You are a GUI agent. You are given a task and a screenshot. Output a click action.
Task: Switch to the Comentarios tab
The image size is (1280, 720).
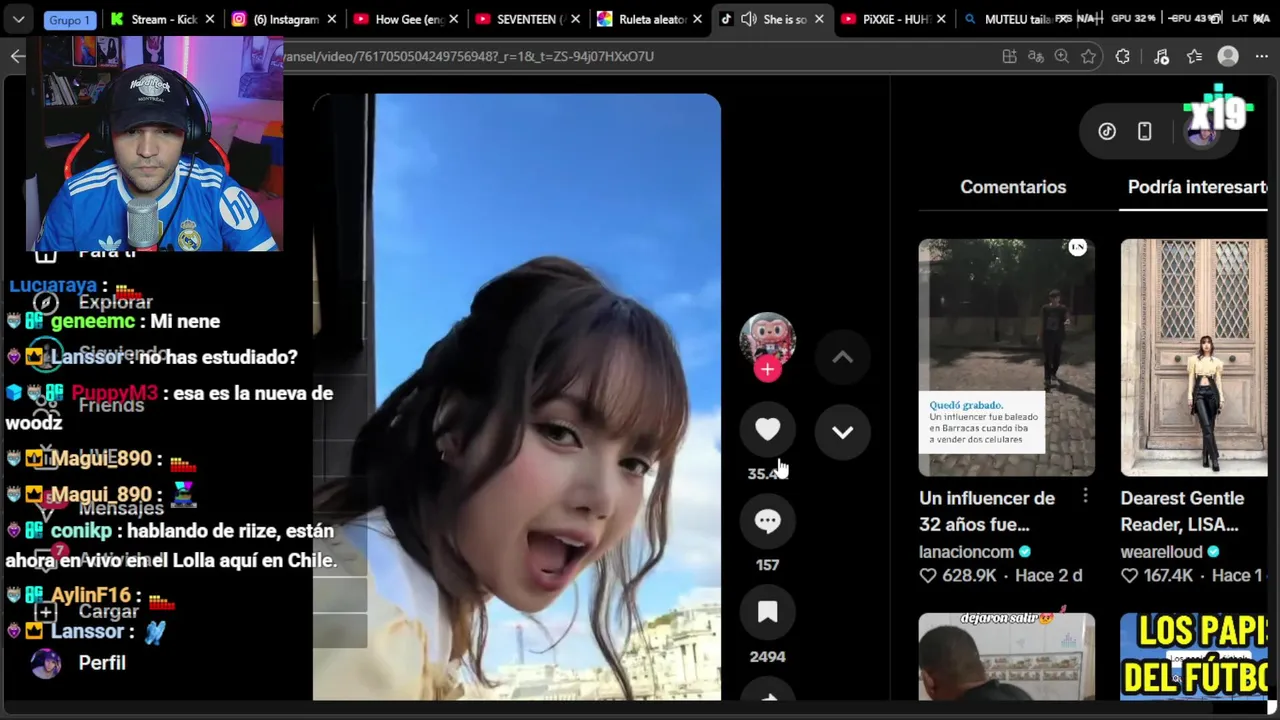pyautogui.click(x=1013, y=187)
